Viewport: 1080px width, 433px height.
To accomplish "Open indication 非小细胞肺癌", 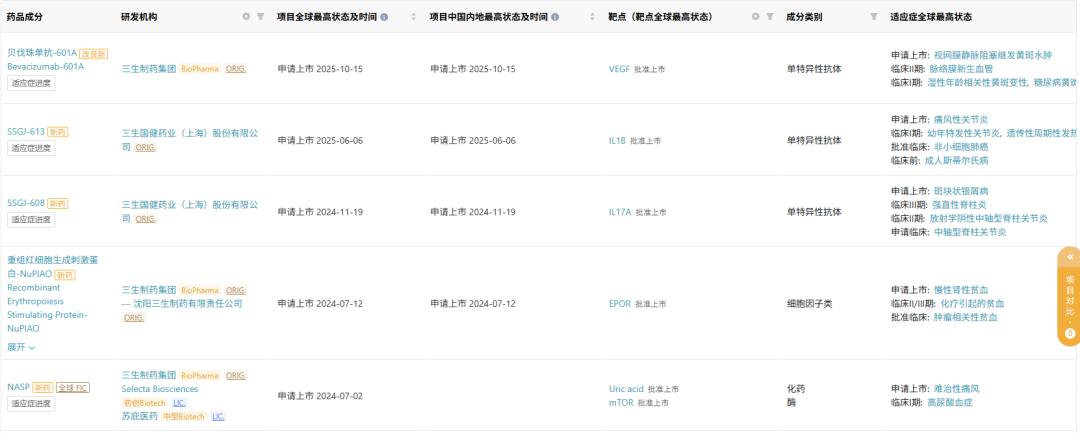I will point(961,147).
